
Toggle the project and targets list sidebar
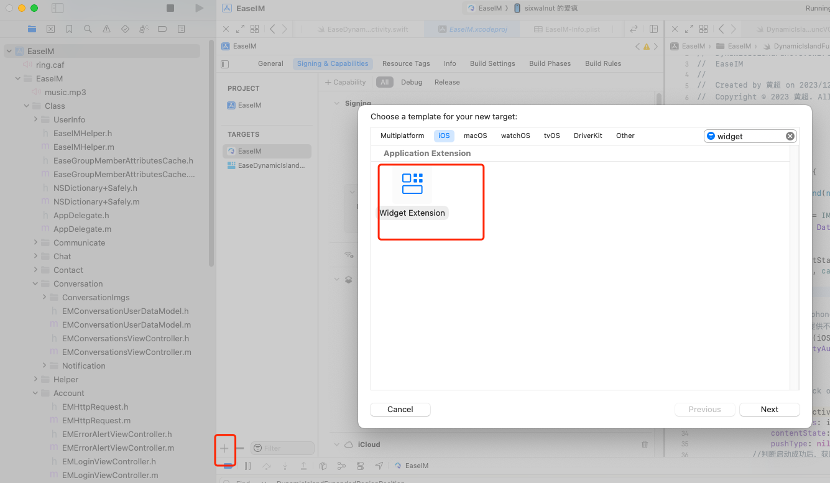225,64
